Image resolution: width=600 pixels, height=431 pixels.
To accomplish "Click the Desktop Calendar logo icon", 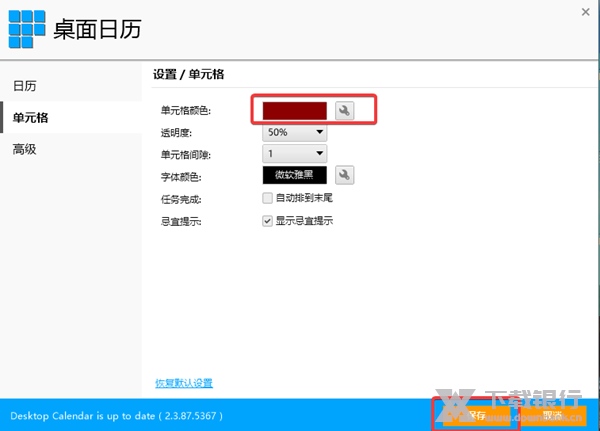I will [x=27, y=28].
